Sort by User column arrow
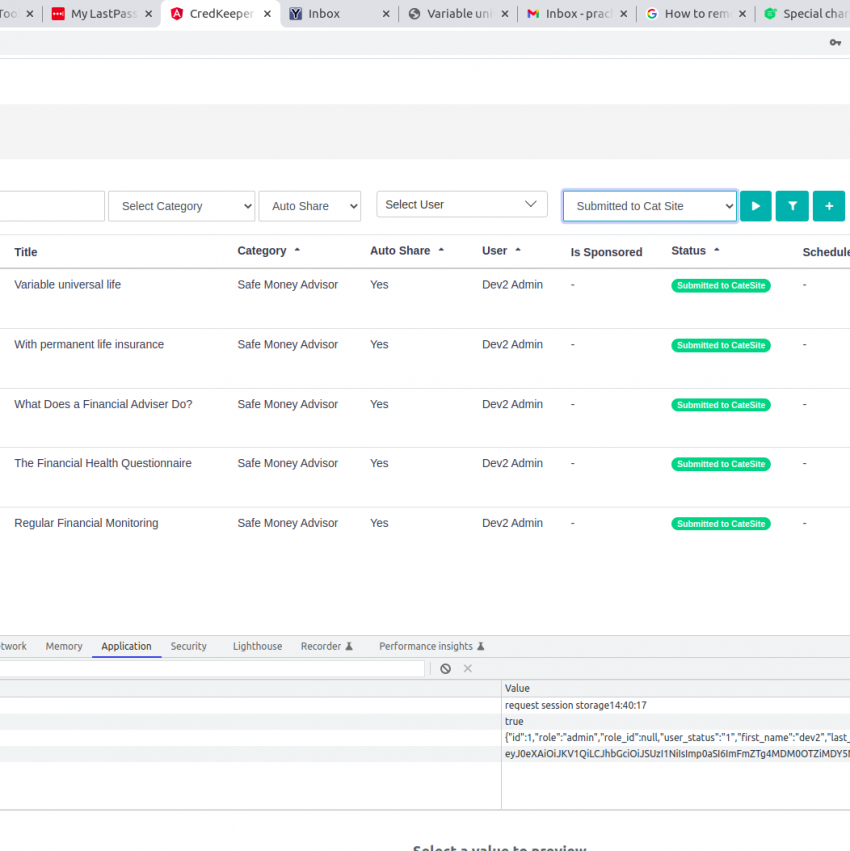The height and width of the screenshot is (851, 850). 518,250
